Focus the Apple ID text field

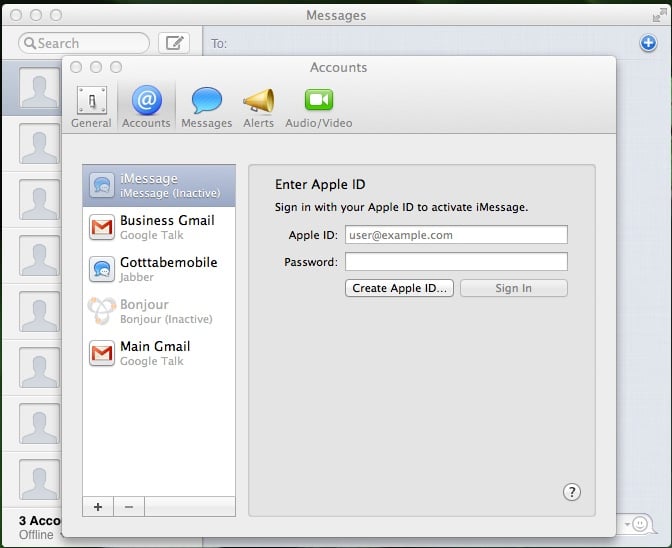tap(456, 235)
